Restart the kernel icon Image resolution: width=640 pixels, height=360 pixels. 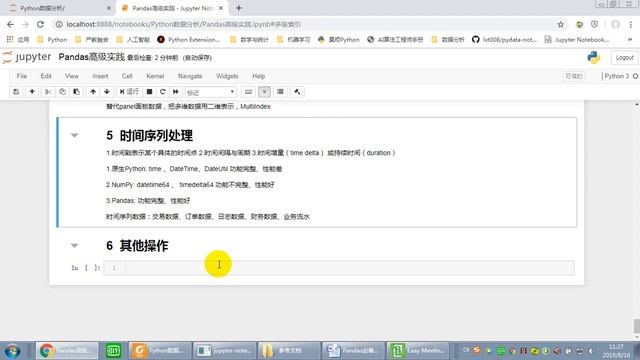coord(162,92)
